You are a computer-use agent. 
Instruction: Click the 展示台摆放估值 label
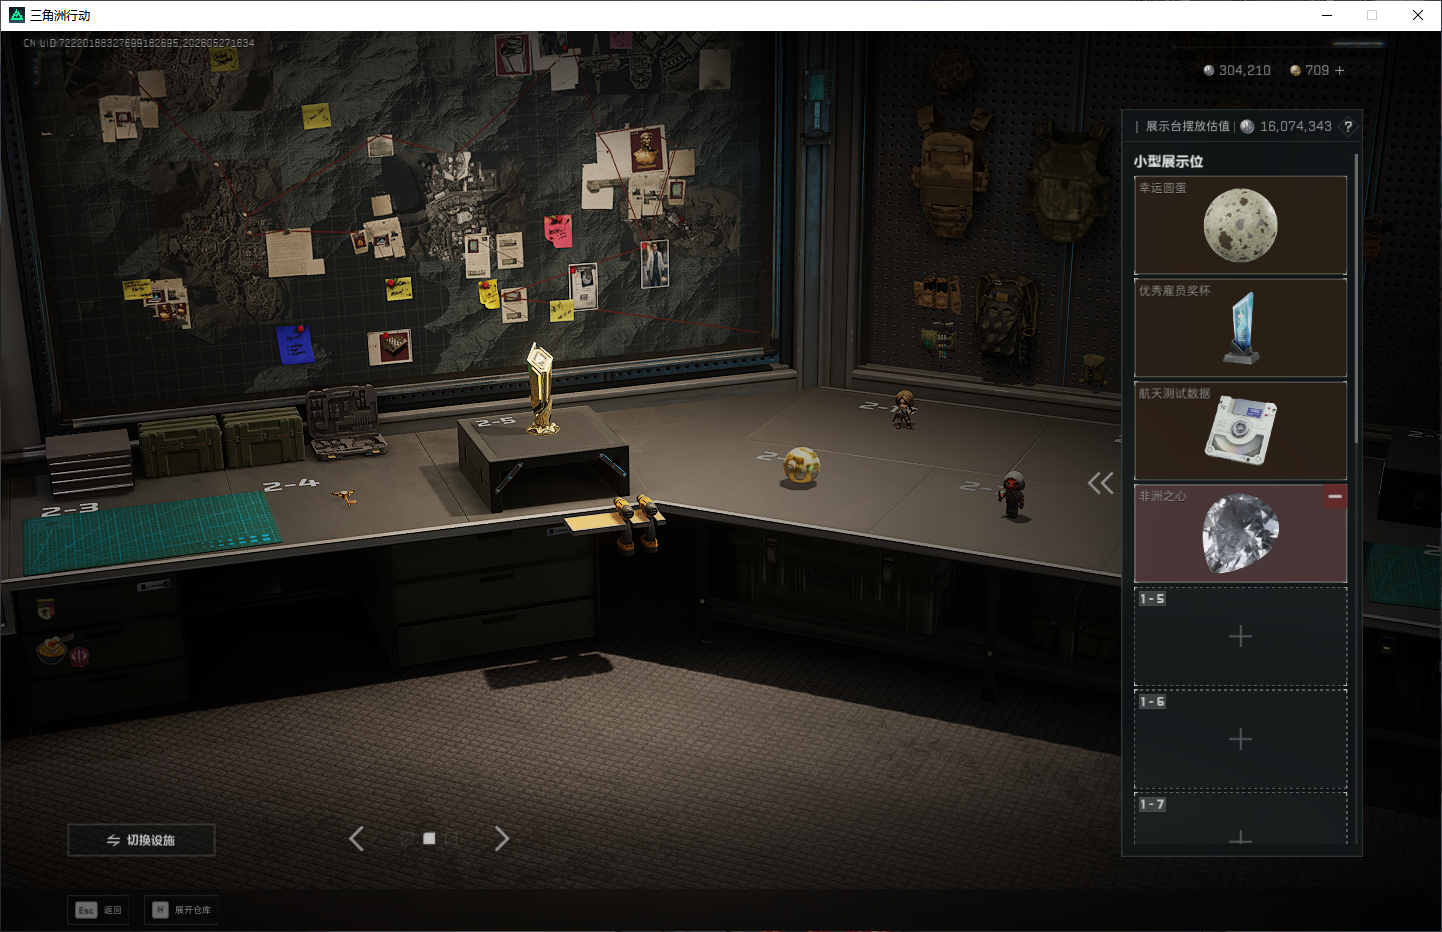(x=1188, y=126)
